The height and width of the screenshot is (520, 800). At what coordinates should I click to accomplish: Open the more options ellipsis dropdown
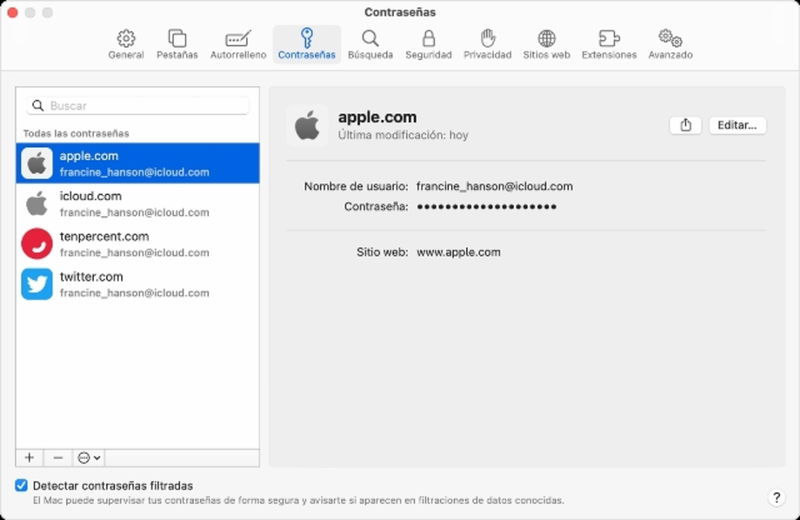[89, 458]
